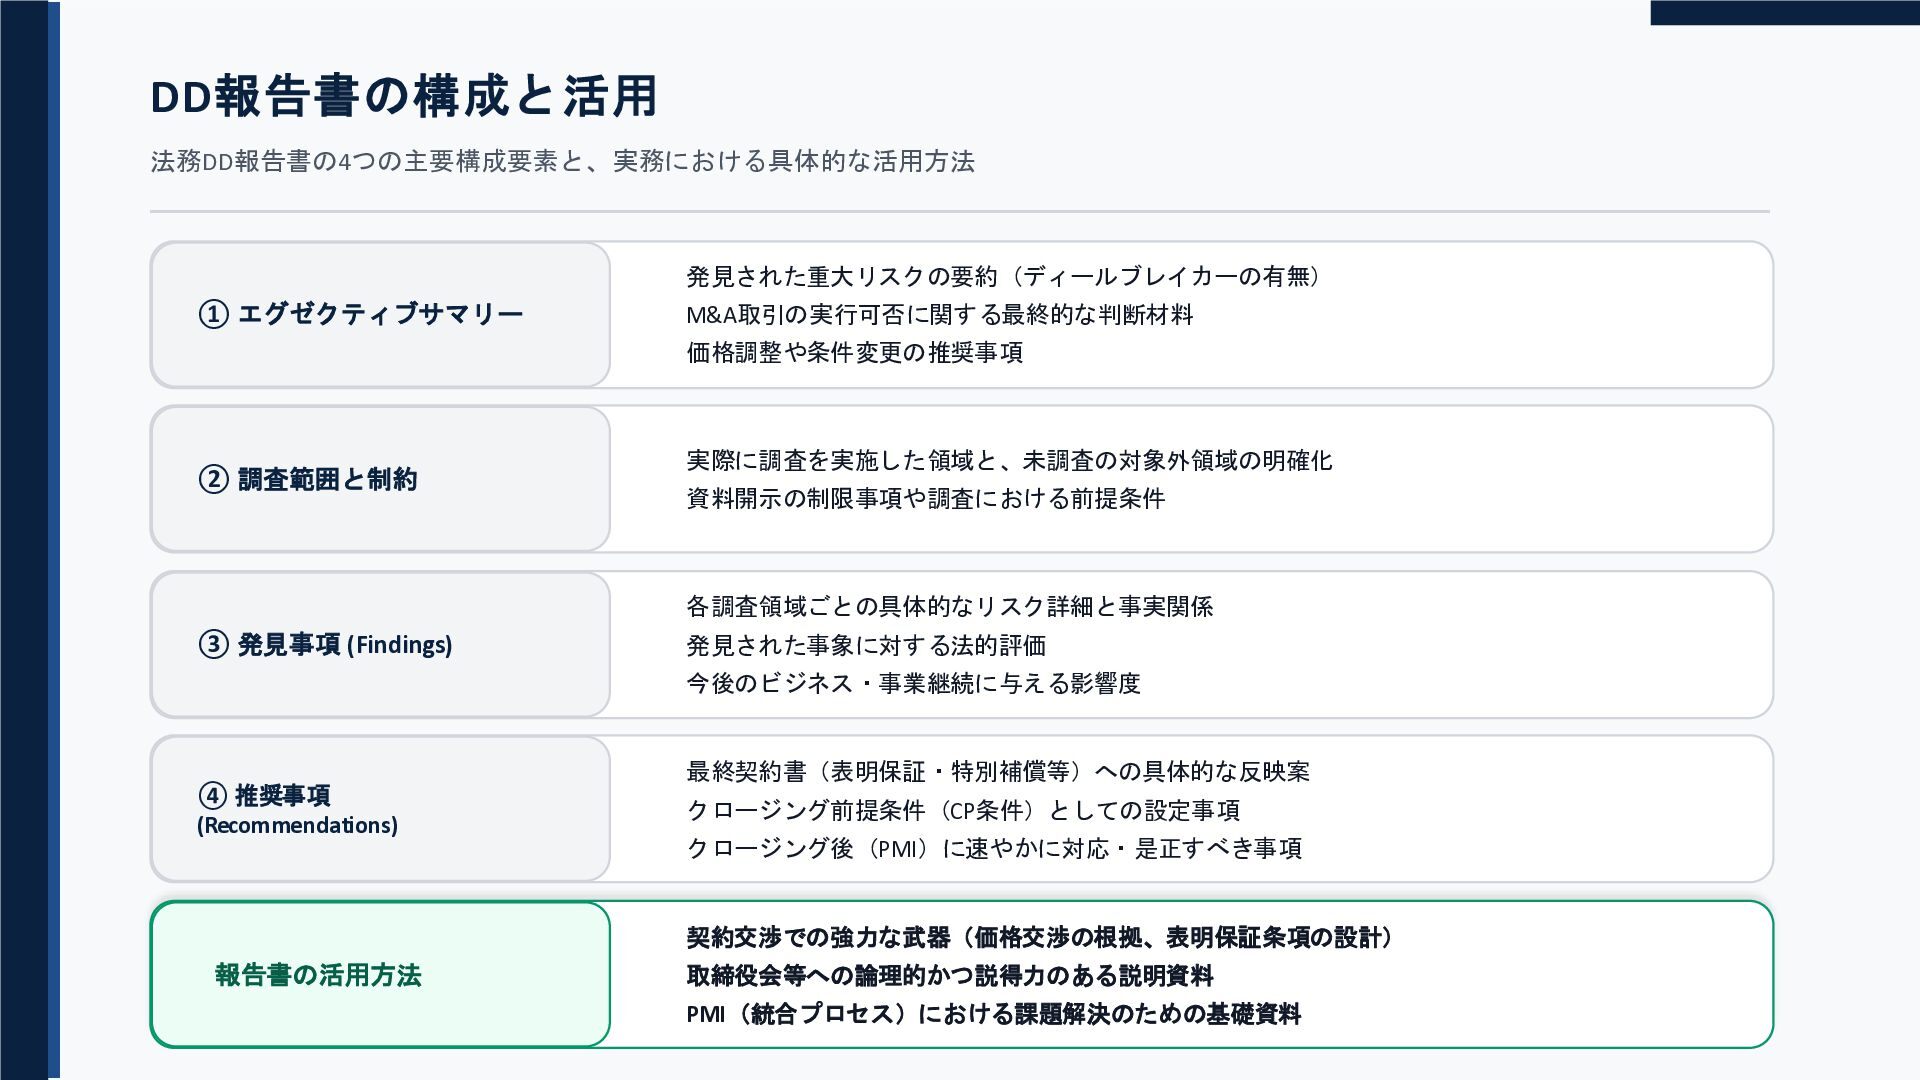Click the ① エグゼクティブサマリー label box
The image size is (1920, 1080).
point(380,314)
